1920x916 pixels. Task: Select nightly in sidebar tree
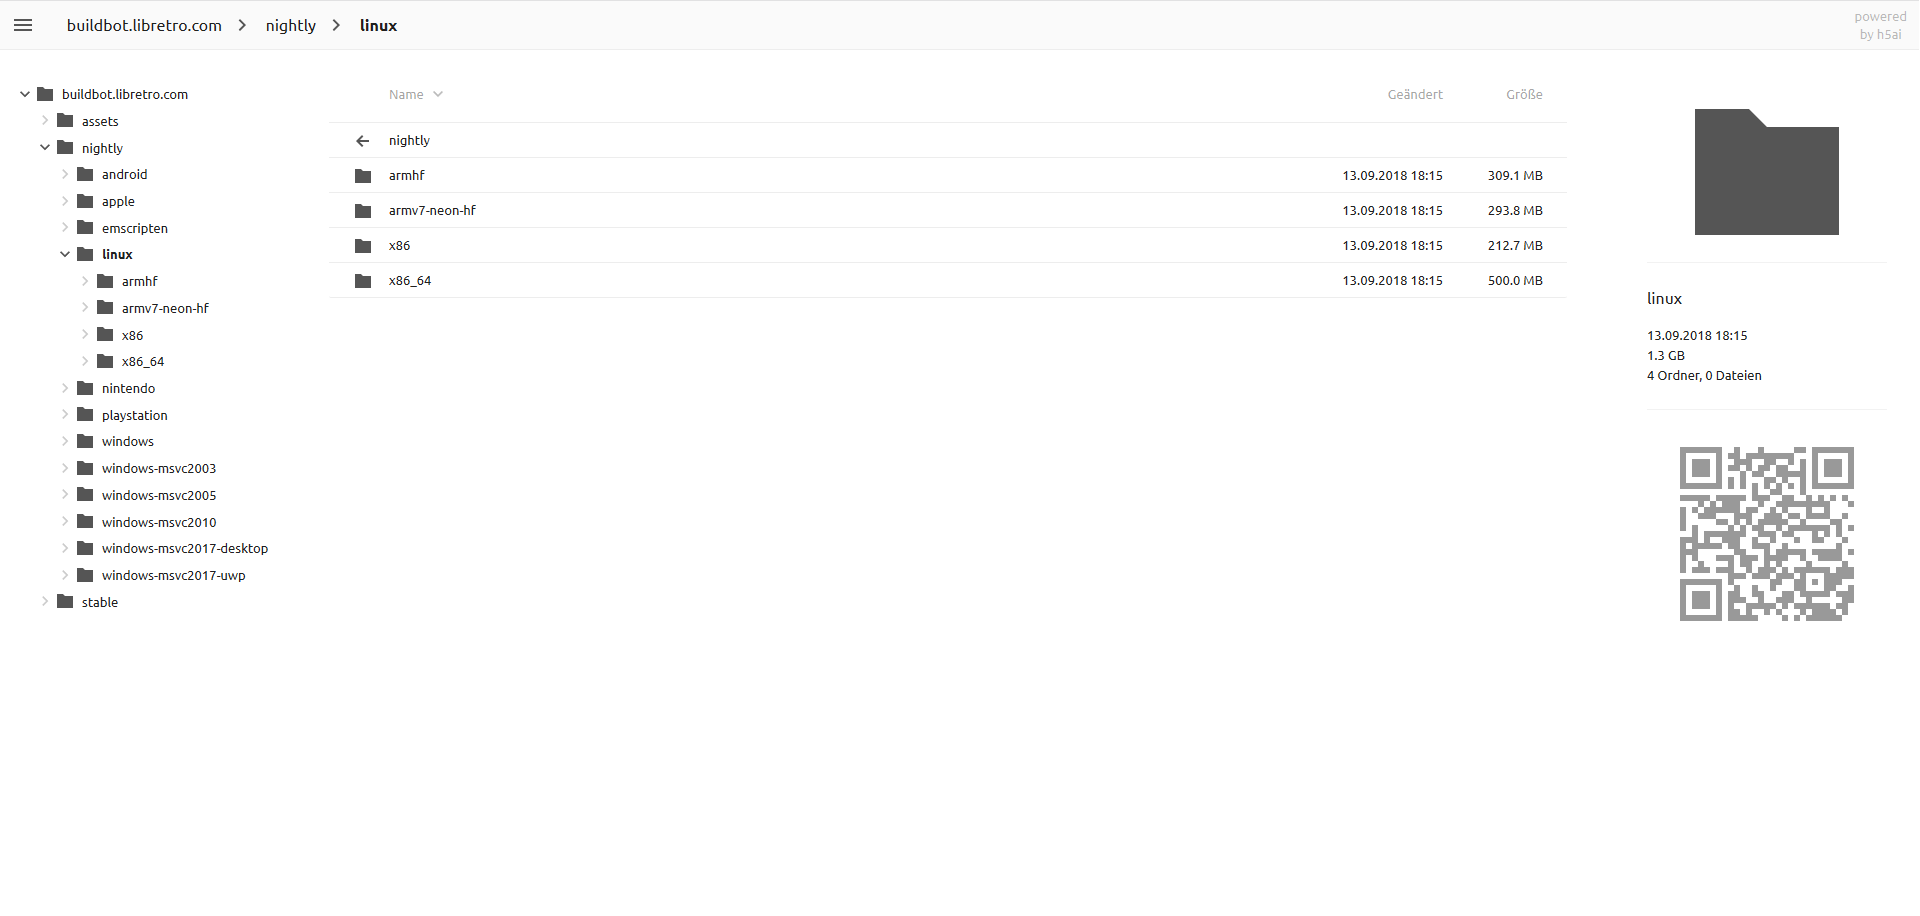point(102,148)
